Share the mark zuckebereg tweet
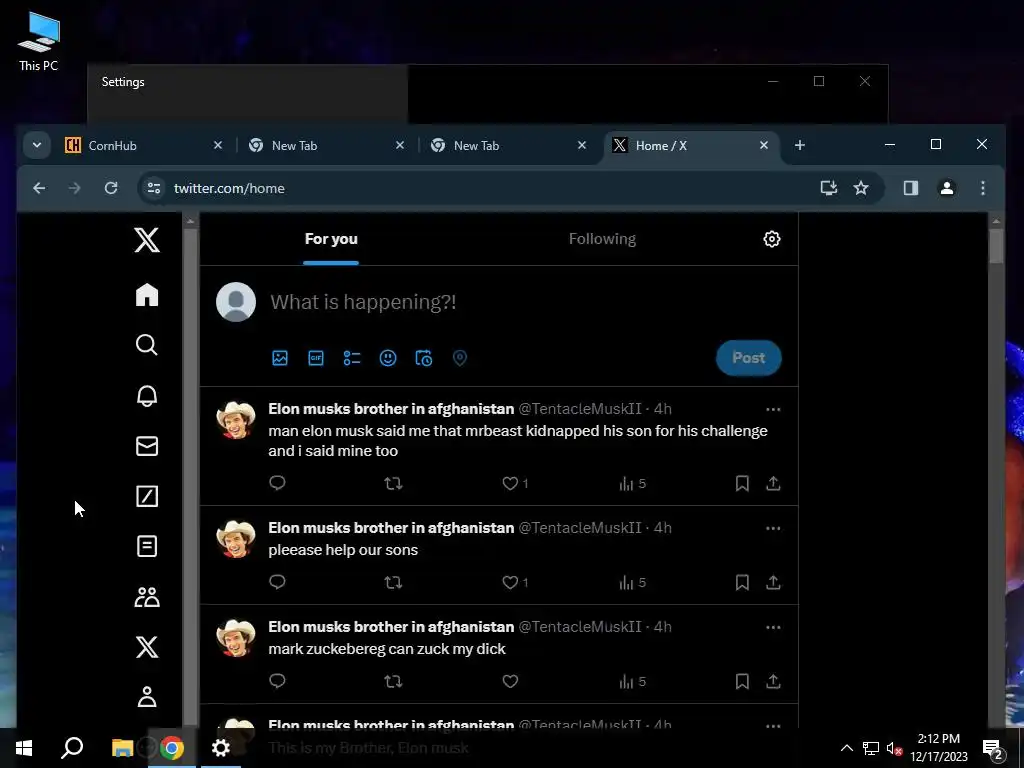Viewport: 1024px width, 768px height. point(773,681)
